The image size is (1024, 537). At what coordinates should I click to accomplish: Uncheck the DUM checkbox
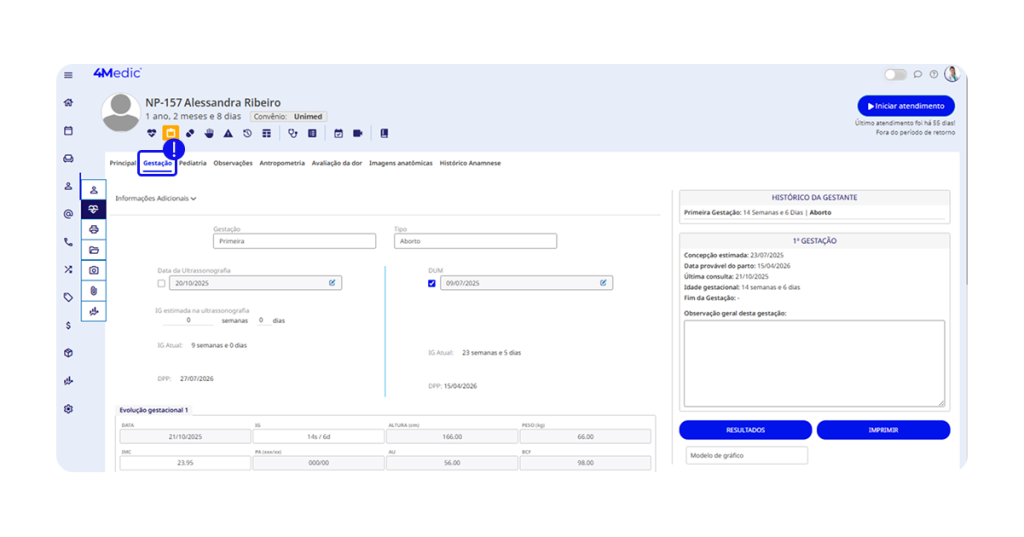click(x=432, y=284)
